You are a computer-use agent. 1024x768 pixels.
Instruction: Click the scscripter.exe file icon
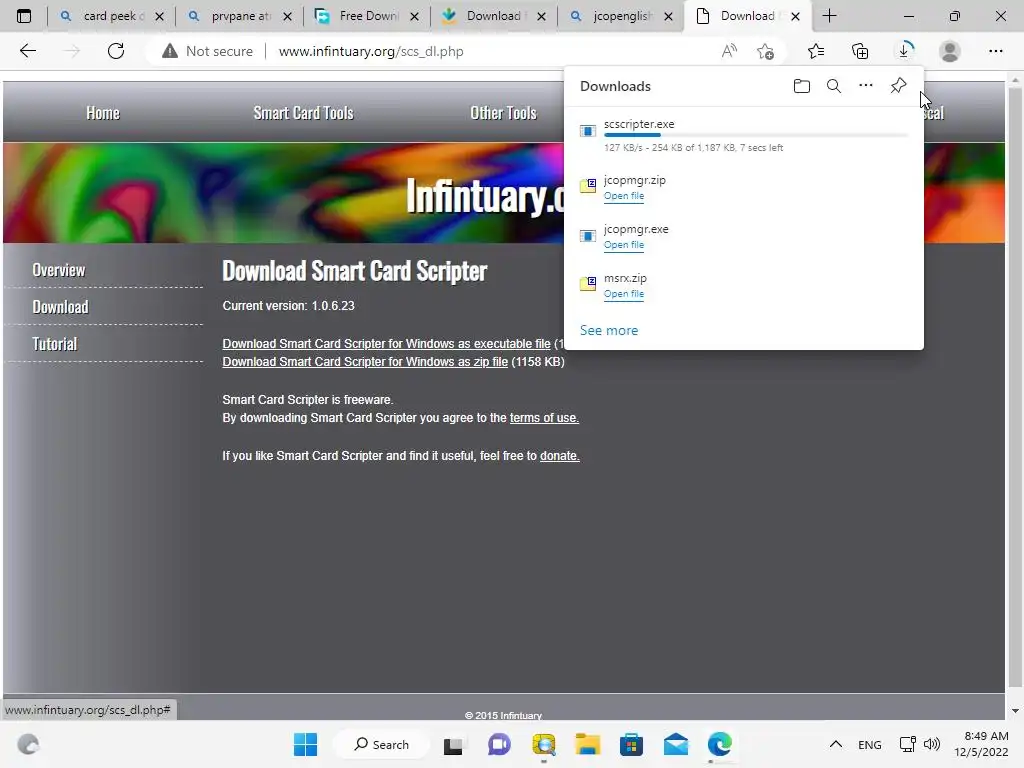tap(588, 131)
